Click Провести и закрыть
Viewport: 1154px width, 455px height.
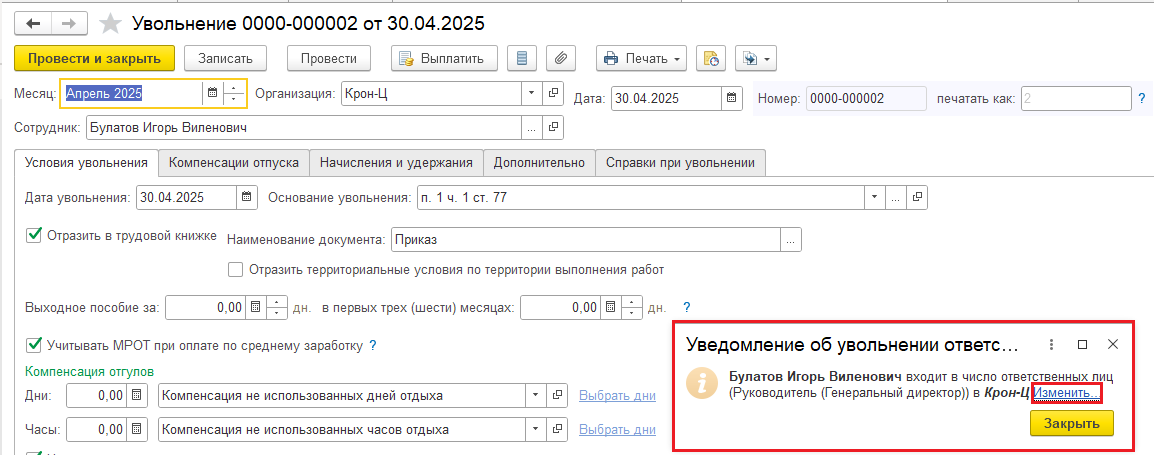(x=94, y=58)
